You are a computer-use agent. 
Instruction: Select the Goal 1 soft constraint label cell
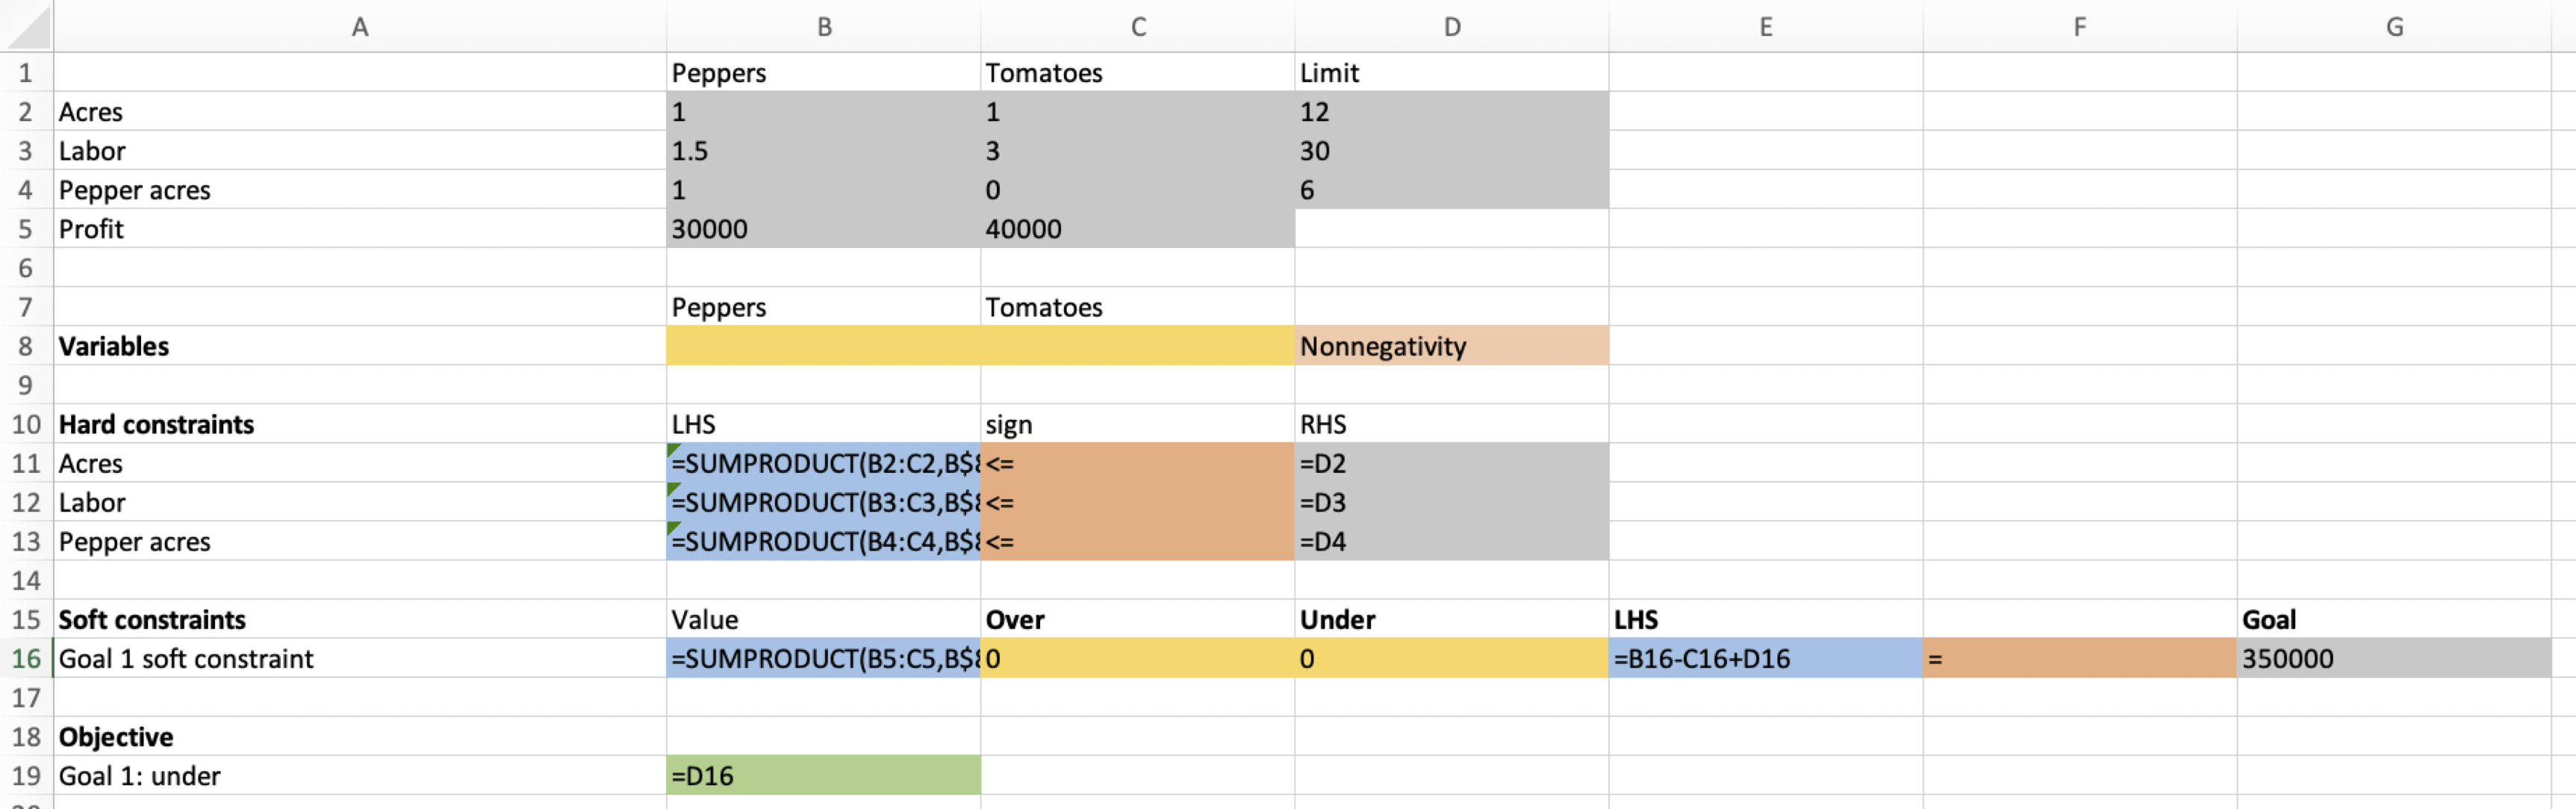click(360, 658)
